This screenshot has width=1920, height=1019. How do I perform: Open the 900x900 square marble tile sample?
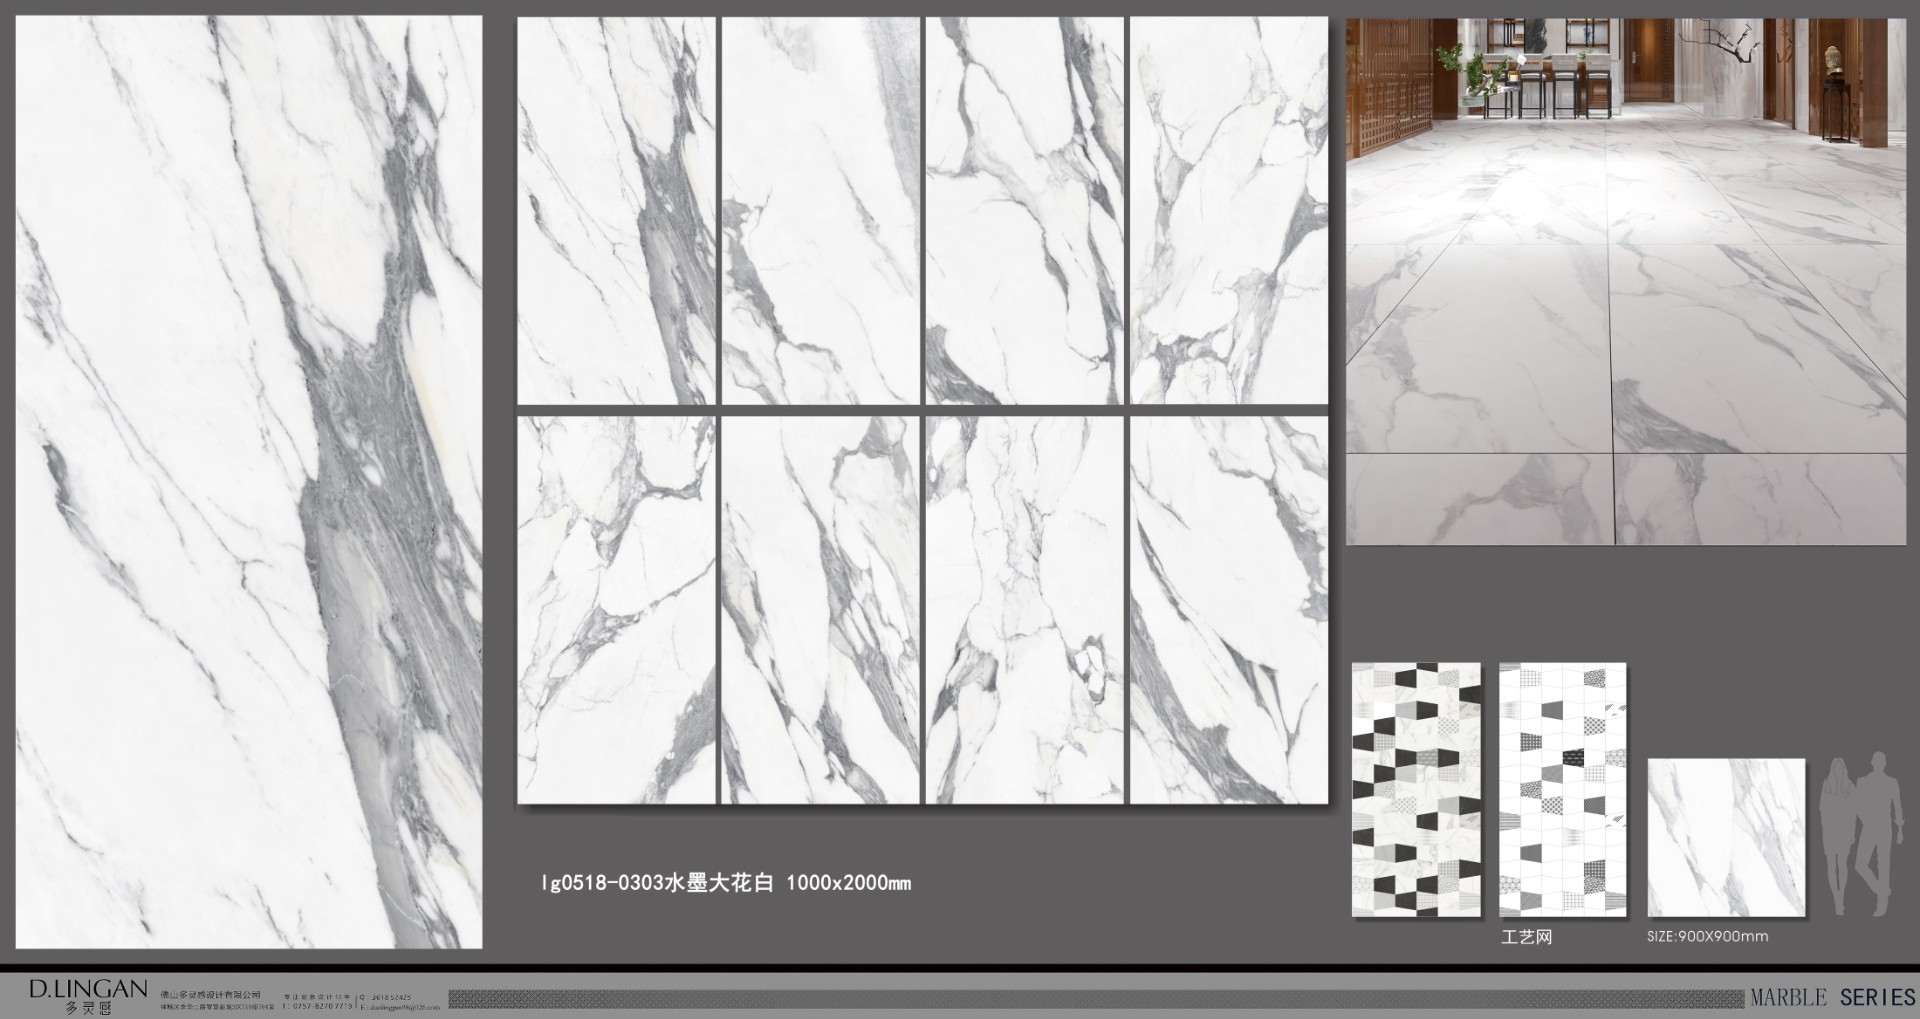coord(1726,838)
